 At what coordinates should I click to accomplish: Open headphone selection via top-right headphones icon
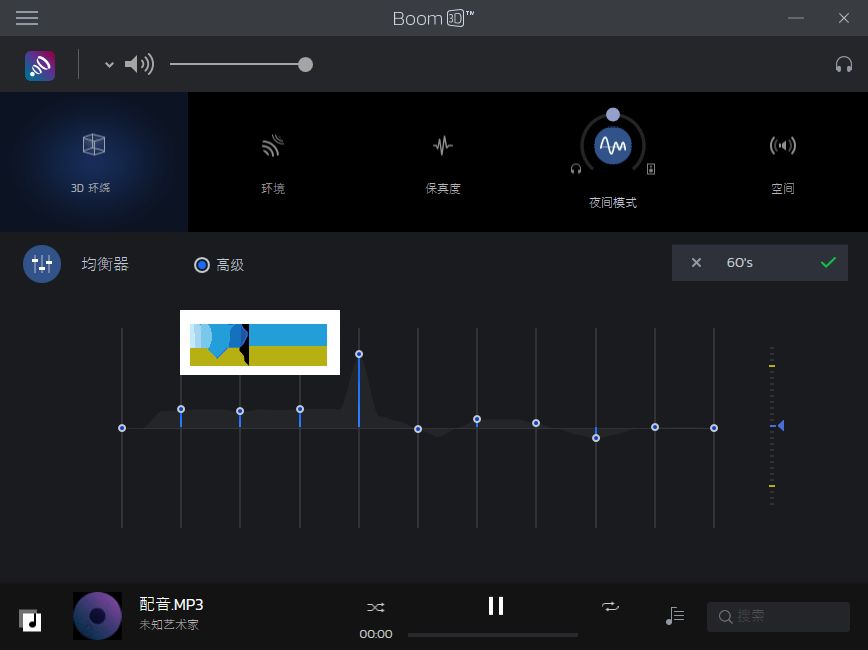844,65
